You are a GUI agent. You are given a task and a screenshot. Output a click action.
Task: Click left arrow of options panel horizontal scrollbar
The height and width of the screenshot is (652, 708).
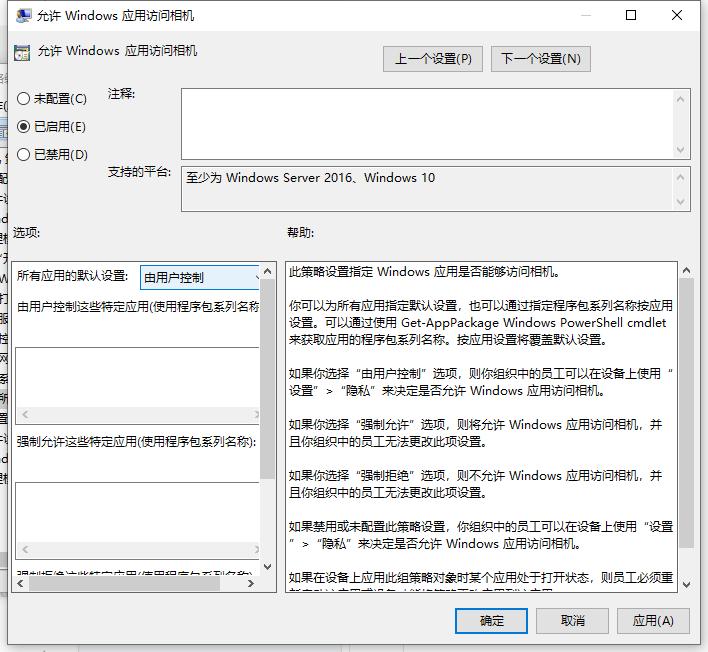[20, 583]
